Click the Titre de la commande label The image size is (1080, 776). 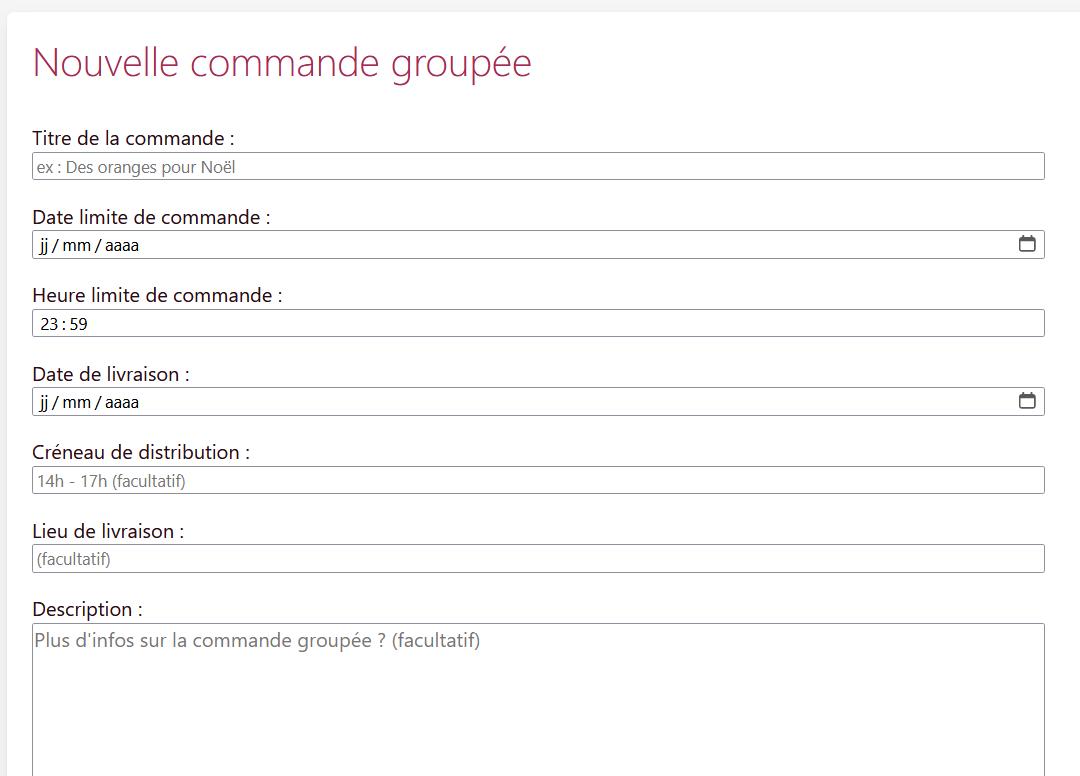coord(134,138)
